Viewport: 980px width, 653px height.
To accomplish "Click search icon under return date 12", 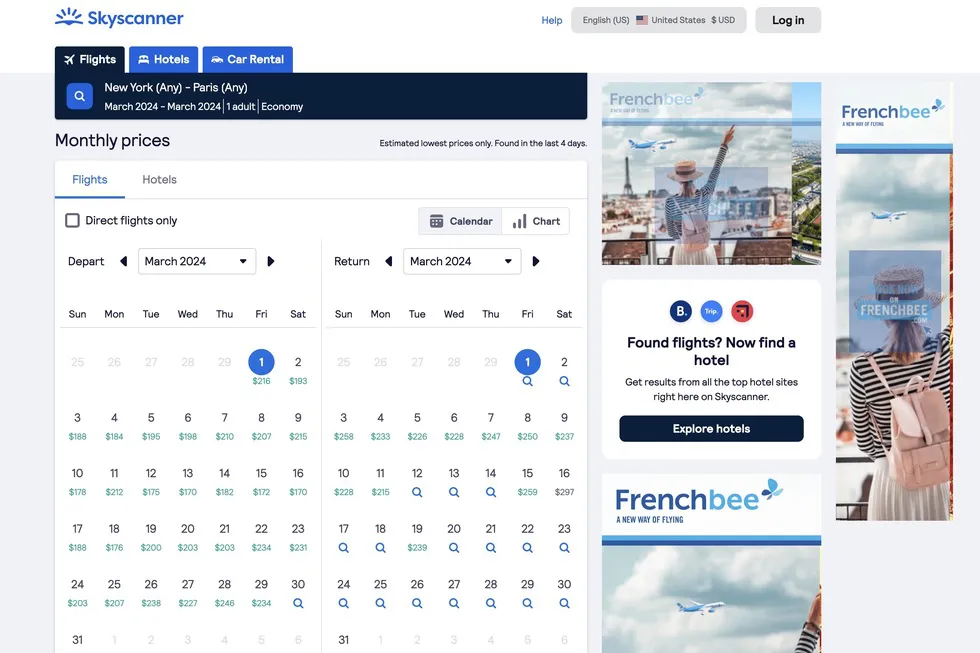I will pyautogui.click(x=417, y=492).
